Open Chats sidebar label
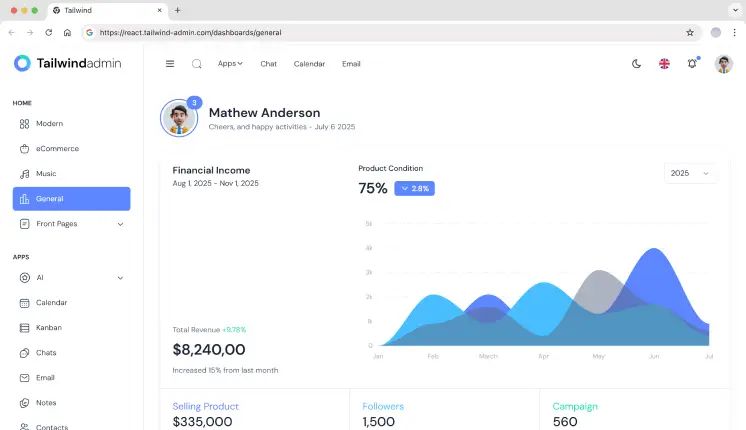Viewport: 746px width, 430px height. coord(46,353)
